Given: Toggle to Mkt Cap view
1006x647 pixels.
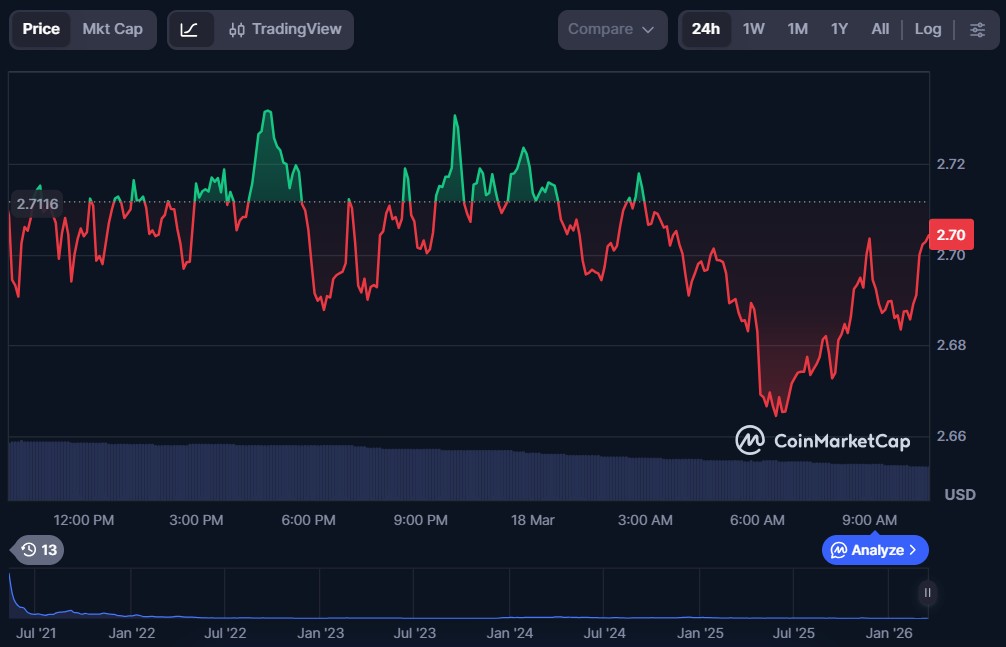Looking at the screenshot, I should click(x=112, y=29).
